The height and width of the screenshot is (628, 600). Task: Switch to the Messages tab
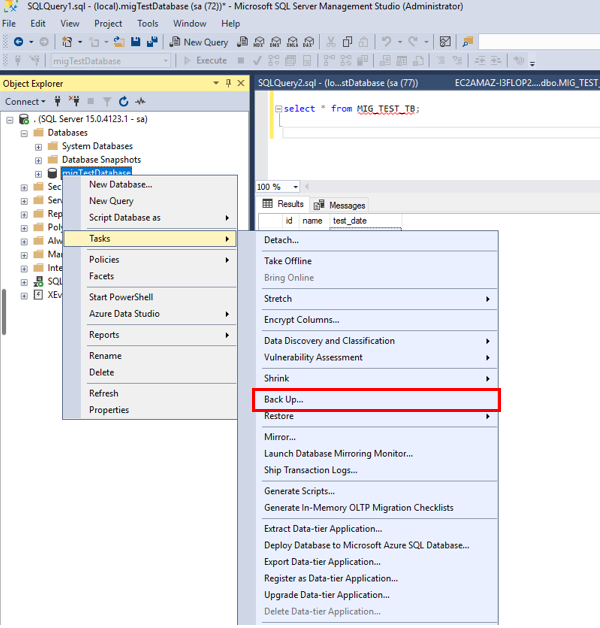coord(339,205)
